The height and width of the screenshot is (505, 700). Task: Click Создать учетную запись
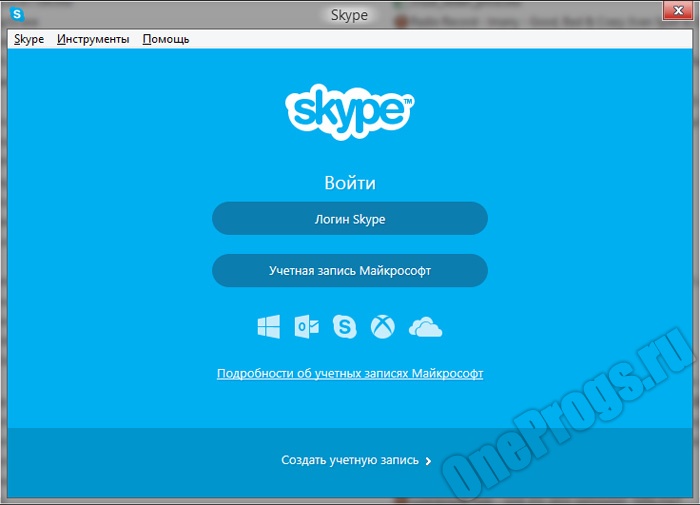pos(350,460)
